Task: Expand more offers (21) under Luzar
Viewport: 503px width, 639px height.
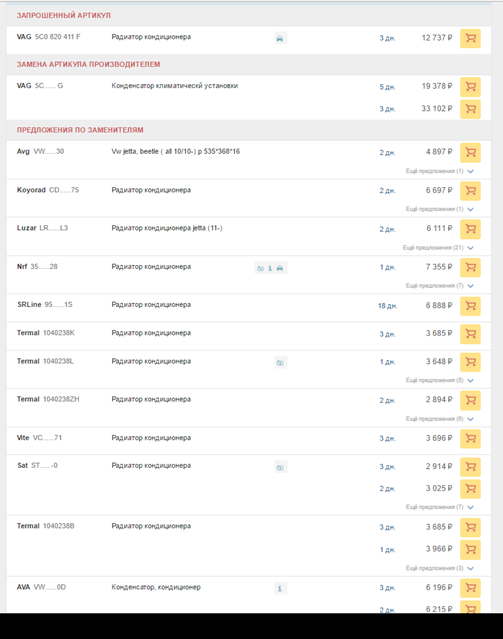Action: pyautogui.click(x=438, y=248)
